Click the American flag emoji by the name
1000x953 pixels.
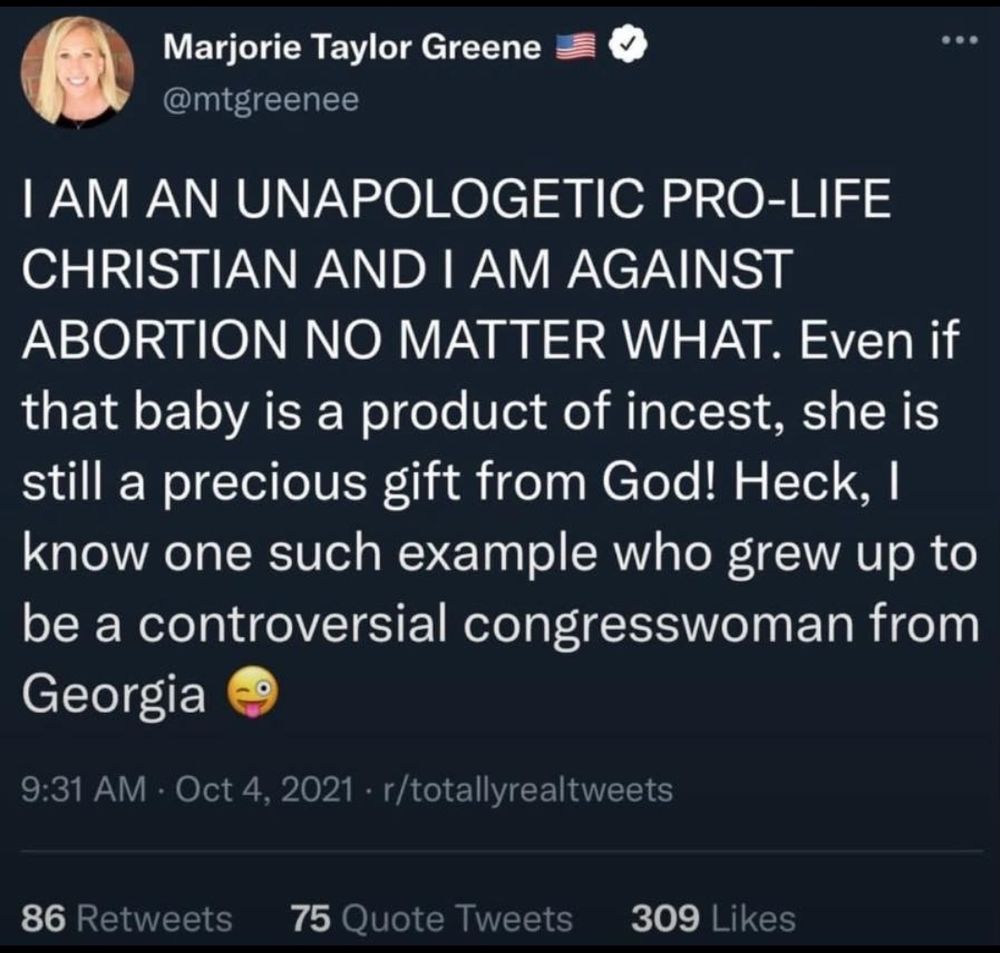[576, 43]
